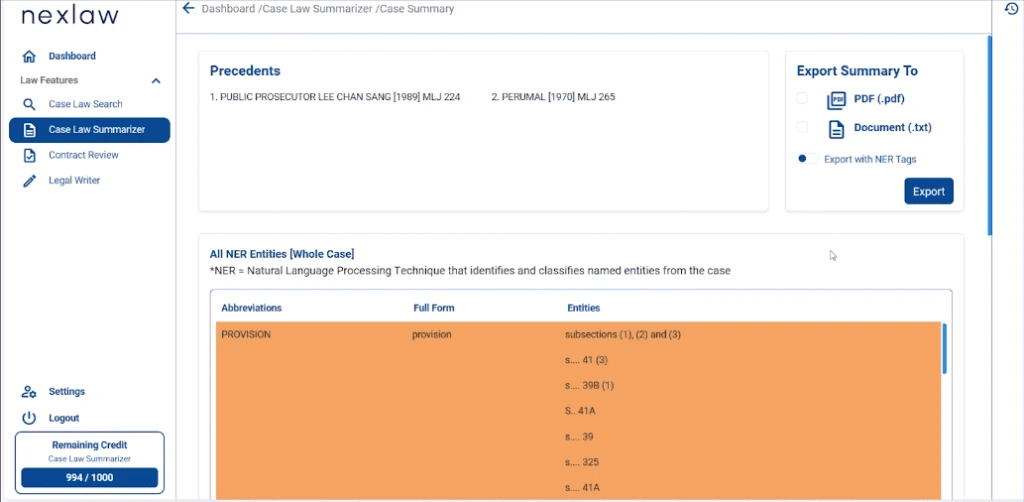Click entity s.... 325

pos(582,462)
